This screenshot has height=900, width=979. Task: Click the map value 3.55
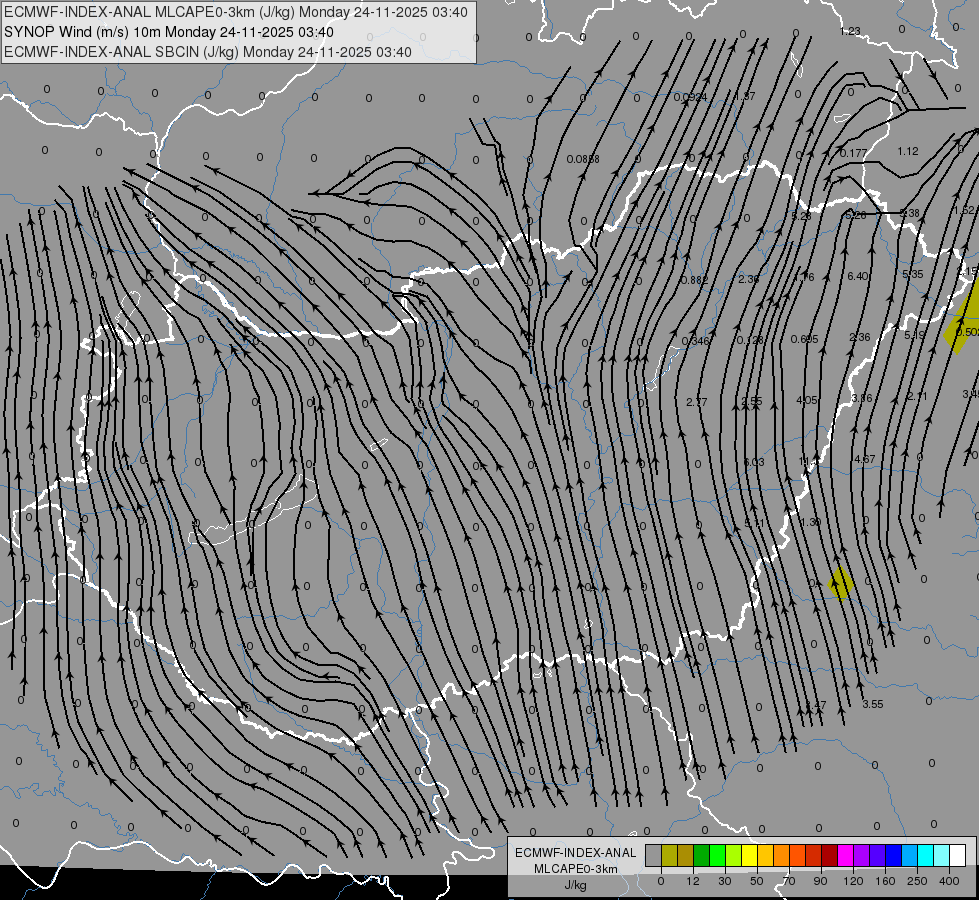point(873,704)
